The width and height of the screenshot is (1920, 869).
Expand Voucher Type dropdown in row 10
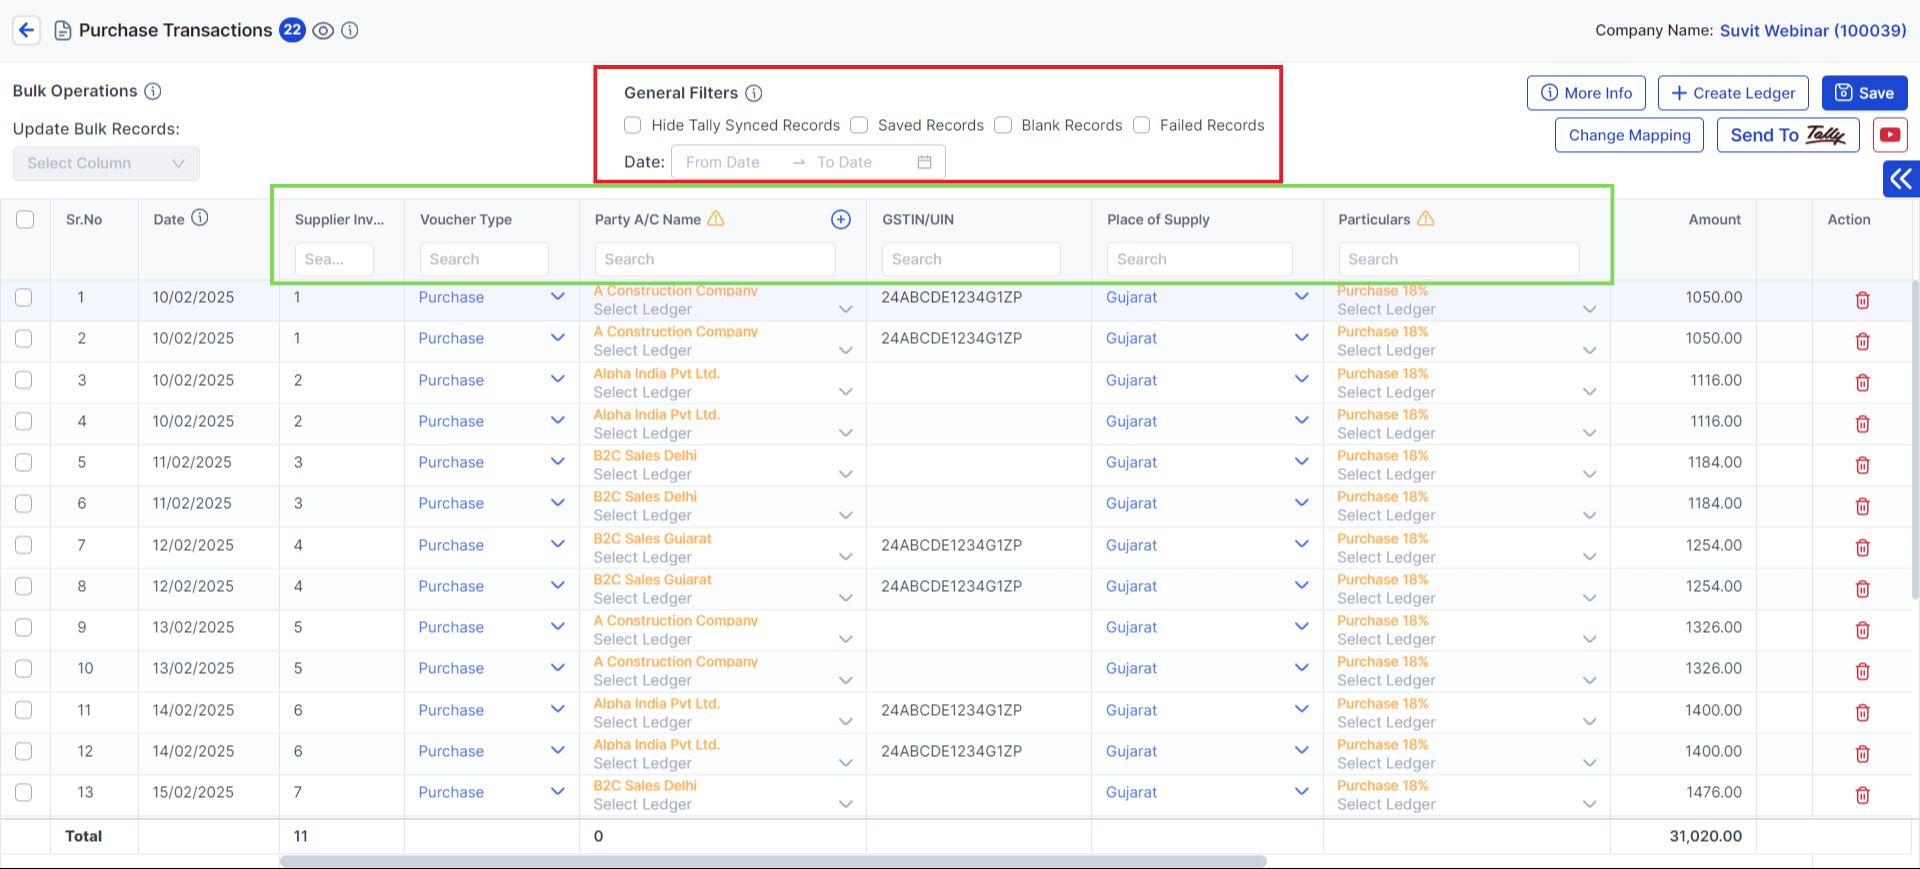[558, 667]
